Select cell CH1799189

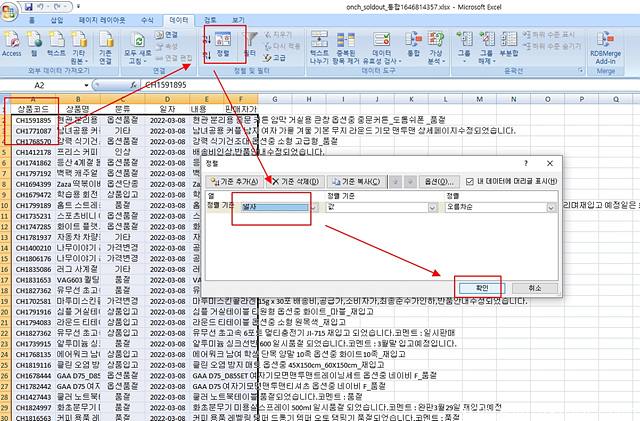point(33,205)
